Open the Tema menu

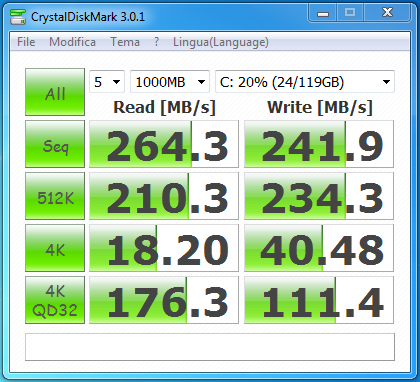coord(125,42)
